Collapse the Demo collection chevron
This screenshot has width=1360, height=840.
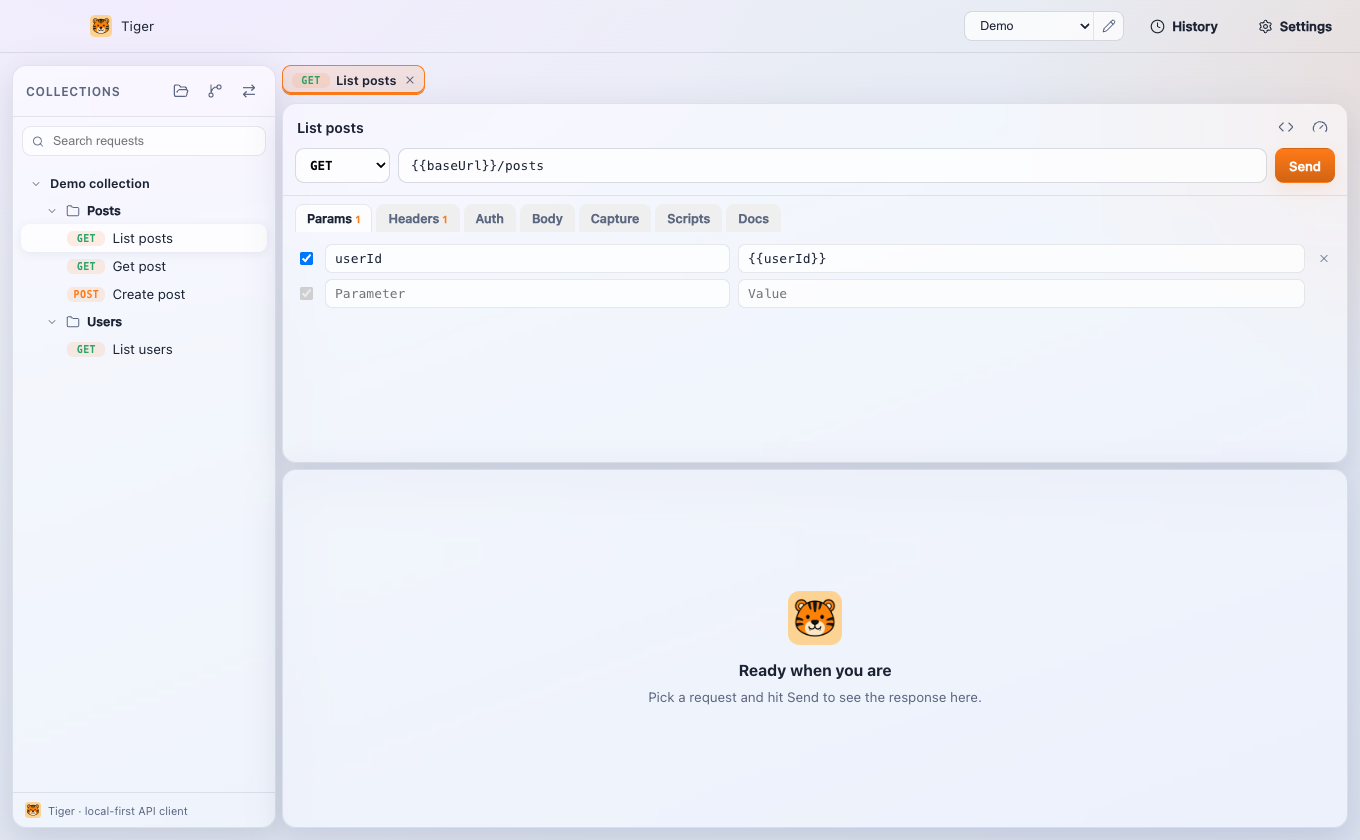click(x=36, y=184)
